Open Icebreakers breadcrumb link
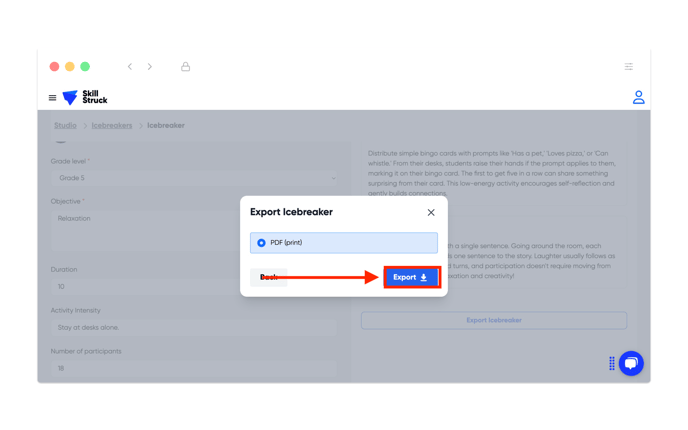This screenshot has height=430, width=688. 112,125
